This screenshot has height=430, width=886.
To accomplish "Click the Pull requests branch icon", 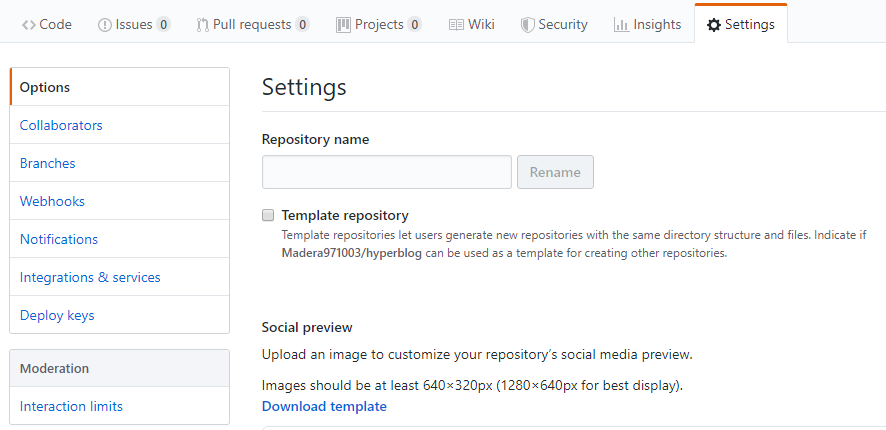I will click(x=202, y=25).
